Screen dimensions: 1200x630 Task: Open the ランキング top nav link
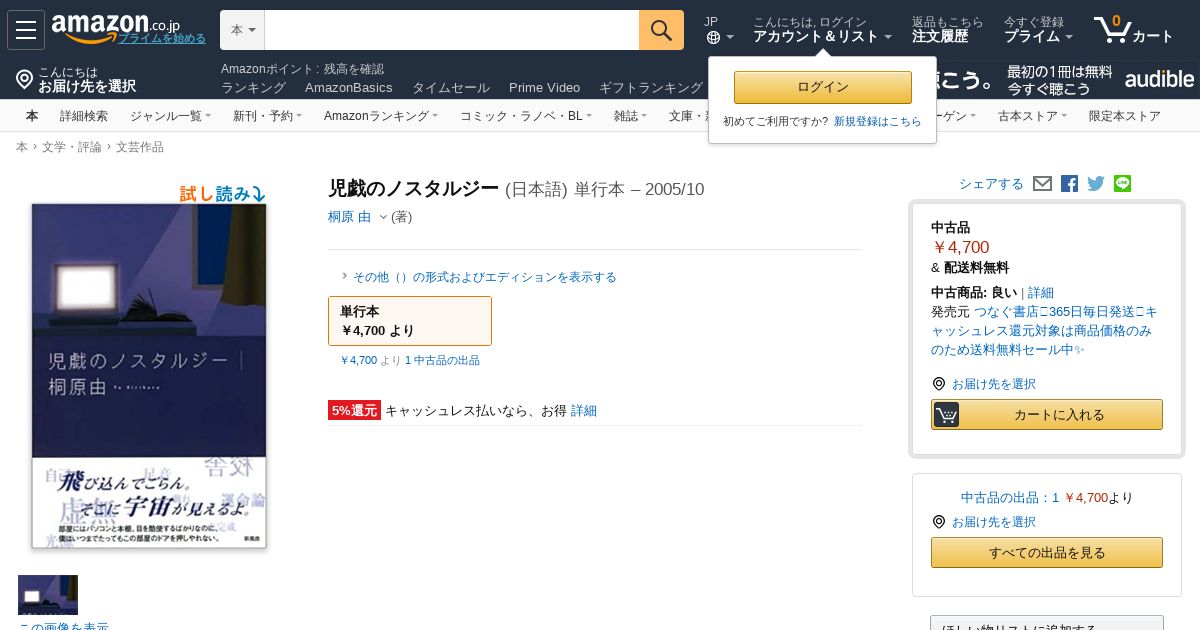coord(253,88)
